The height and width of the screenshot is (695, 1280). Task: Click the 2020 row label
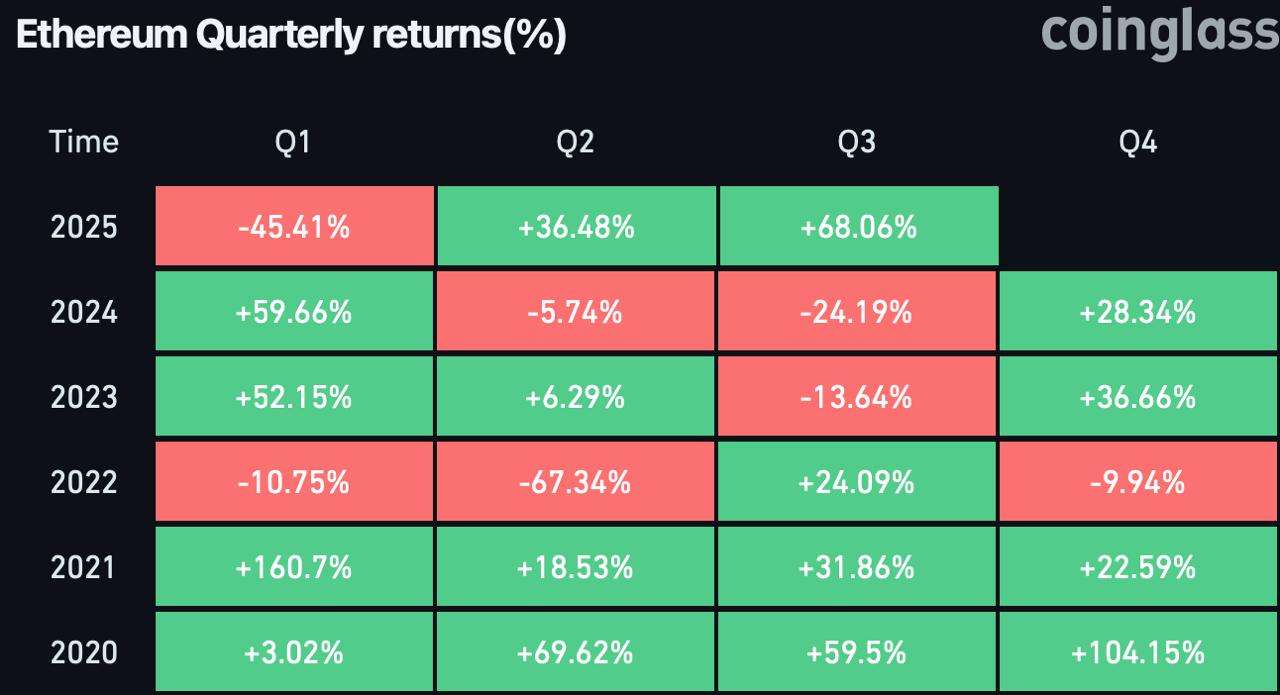click(x=84, y=653)
